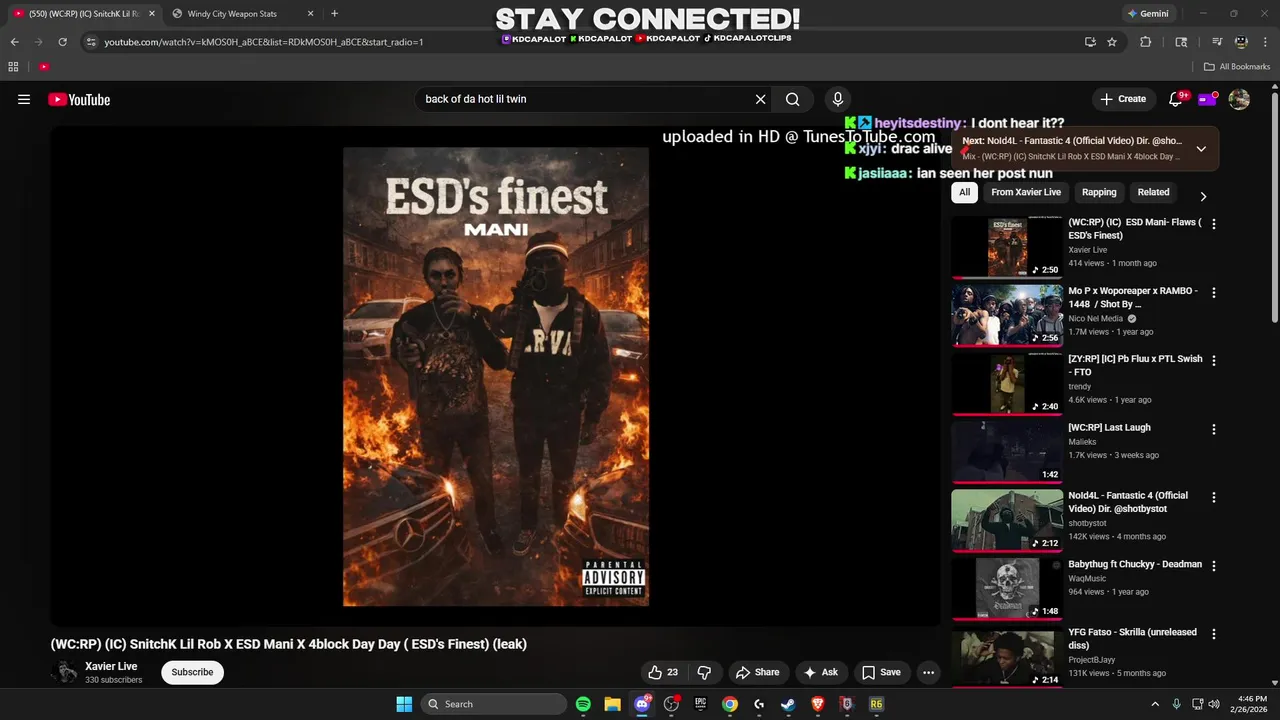Open options for the Deadman video
This screenshot has height=720, width=1280.
click(1214, 565)
